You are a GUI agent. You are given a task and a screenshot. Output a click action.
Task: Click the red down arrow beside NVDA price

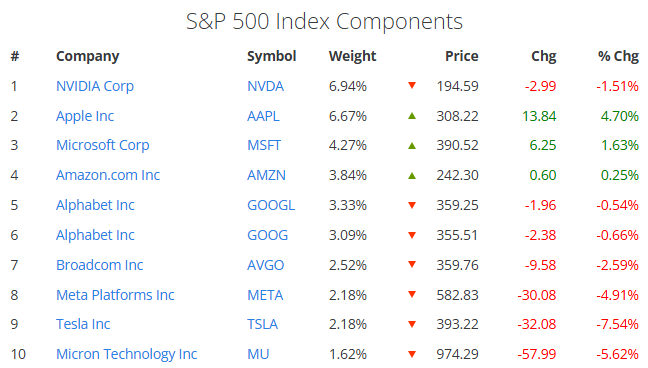[412, 86]
